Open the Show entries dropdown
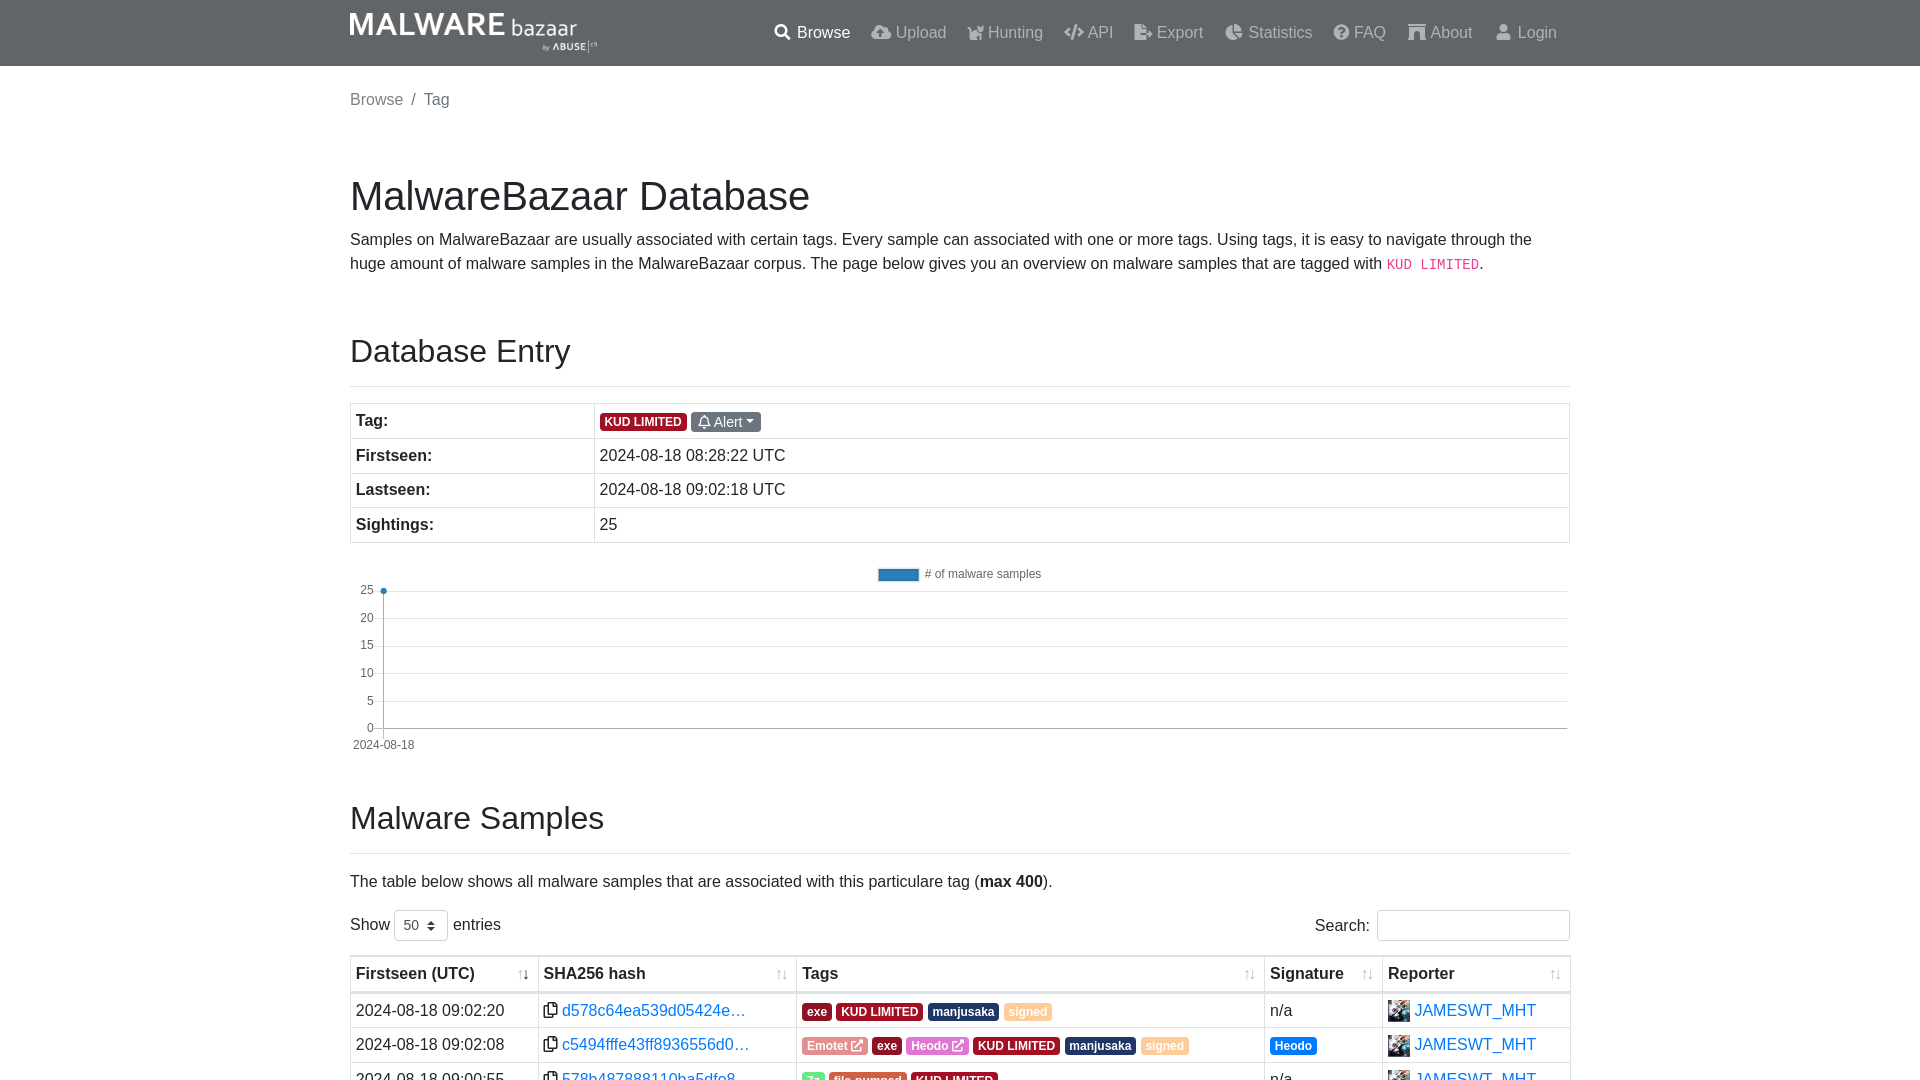This screenshot has width=1920, height=1080. click(x=421, y=926)
